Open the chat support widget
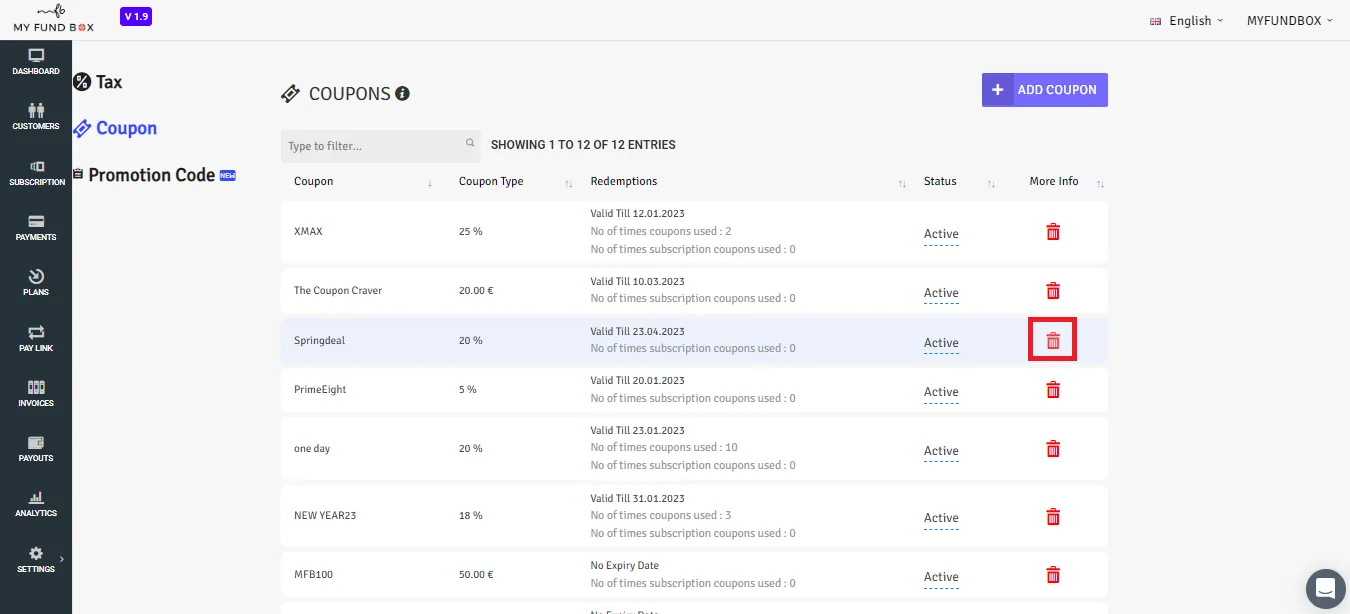Image resolution: width=1350 pixels, height=614 pixels. [1326, 587]
